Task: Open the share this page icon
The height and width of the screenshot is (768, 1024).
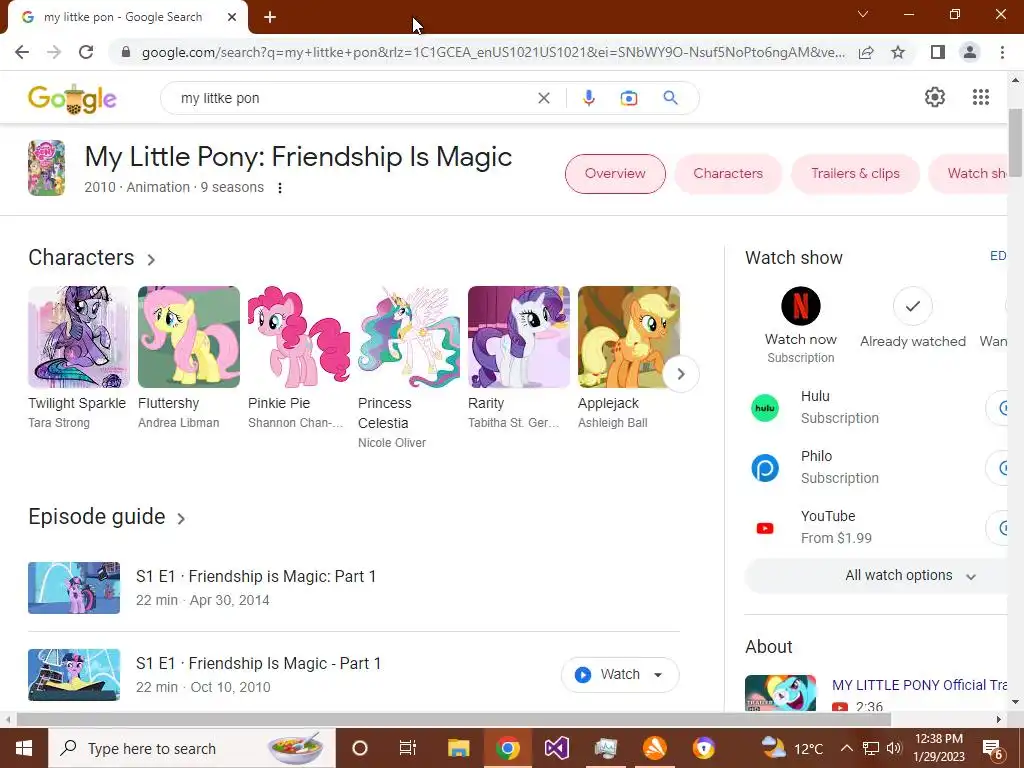Action: [x=866, y=52]
